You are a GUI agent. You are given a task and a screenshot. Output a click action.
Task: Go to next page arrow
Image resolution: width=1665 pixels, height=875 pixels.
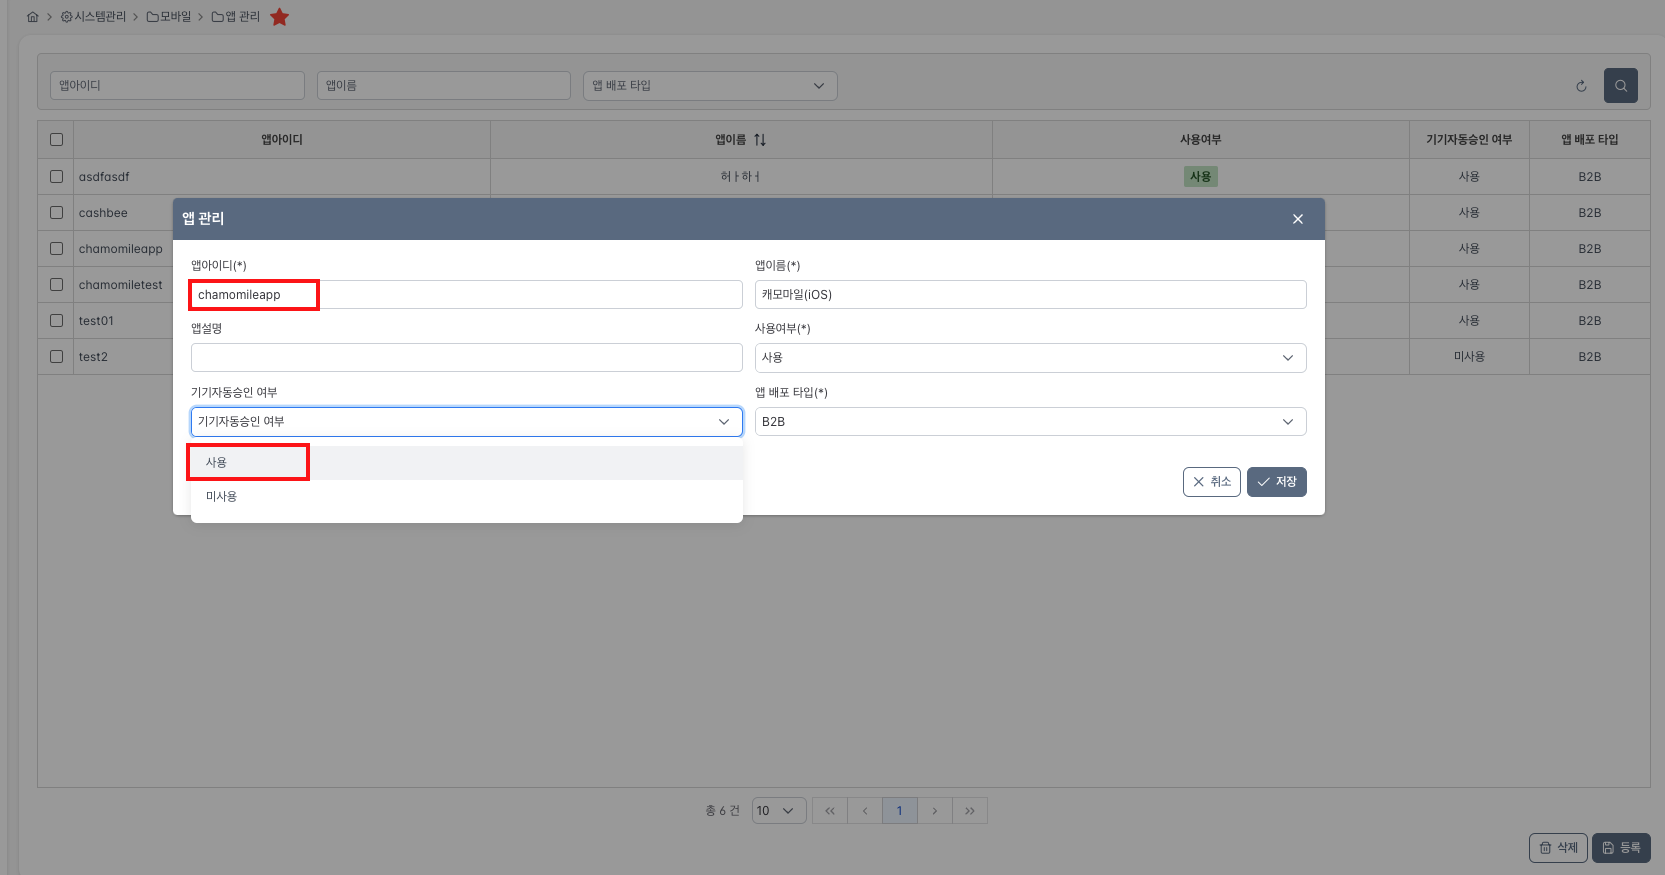934,811
